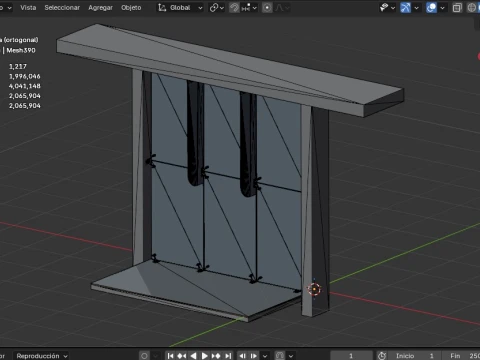The height and width of the screenshot is (360, 480).
Task: Click the Mesh390 object name text
Action: pos(21,50)
